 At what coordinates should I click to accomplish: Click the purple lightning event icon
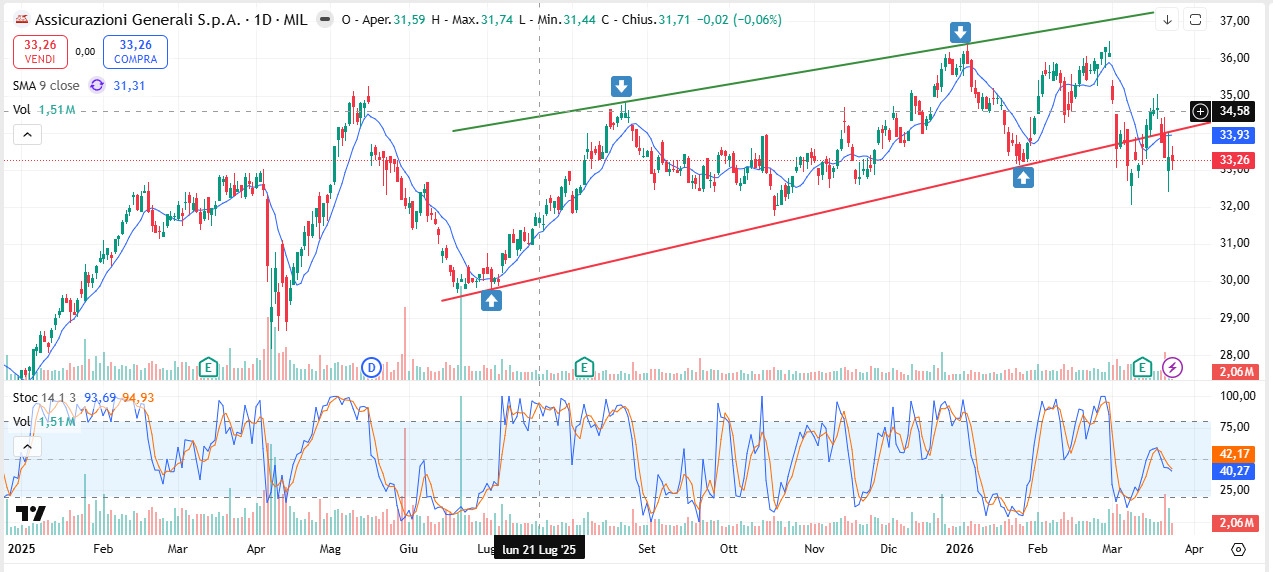tap(1173, 367)
